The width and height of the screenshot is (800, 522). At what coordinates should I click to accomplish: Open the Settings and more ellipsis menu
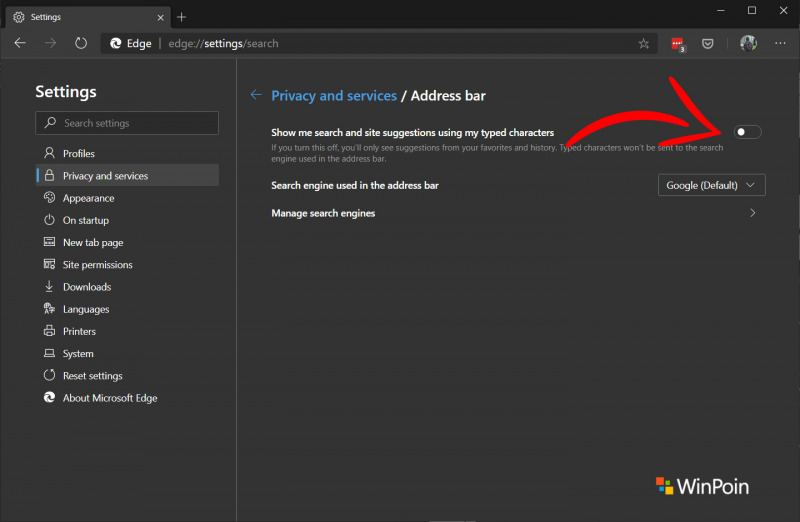click(780, 43)
